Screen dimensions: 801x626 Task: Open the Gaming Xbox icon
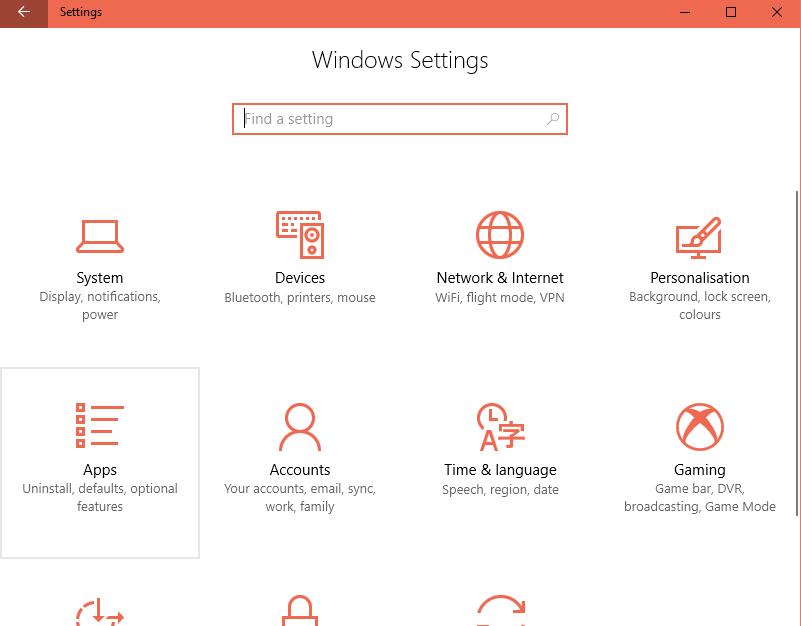700,427
